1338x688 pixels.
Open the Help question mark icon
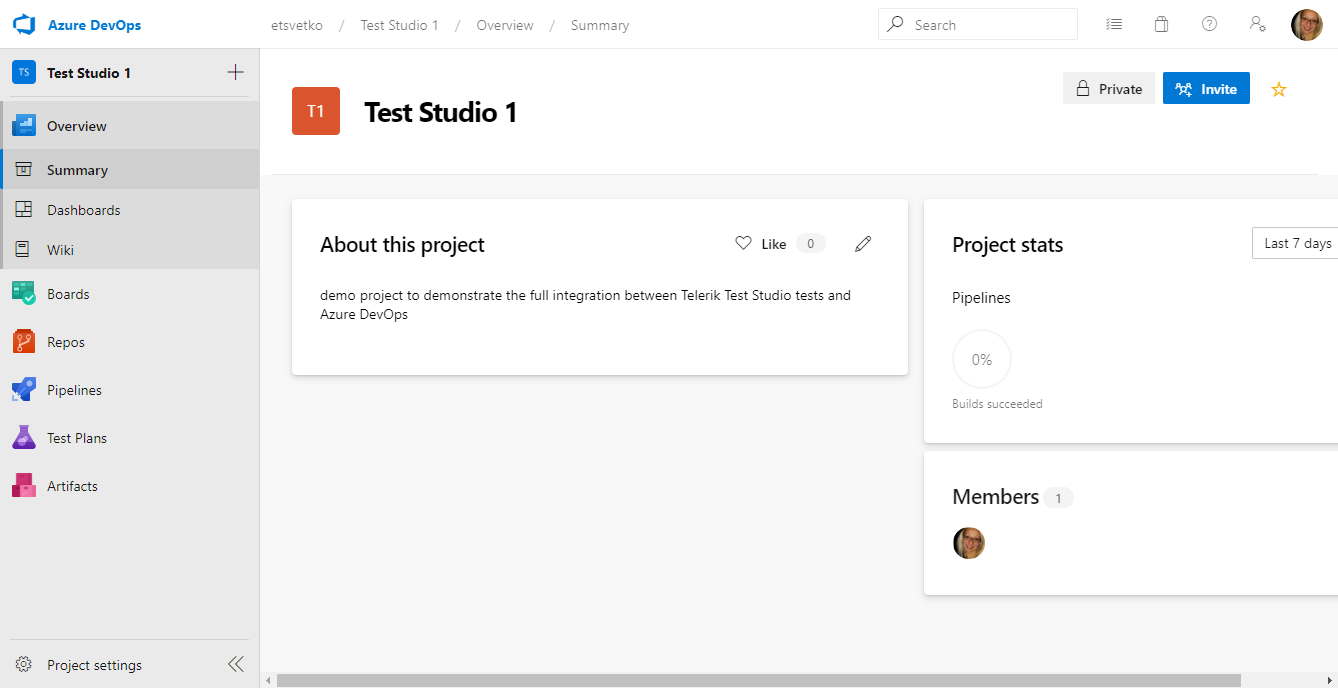(x=1209, y=24)
